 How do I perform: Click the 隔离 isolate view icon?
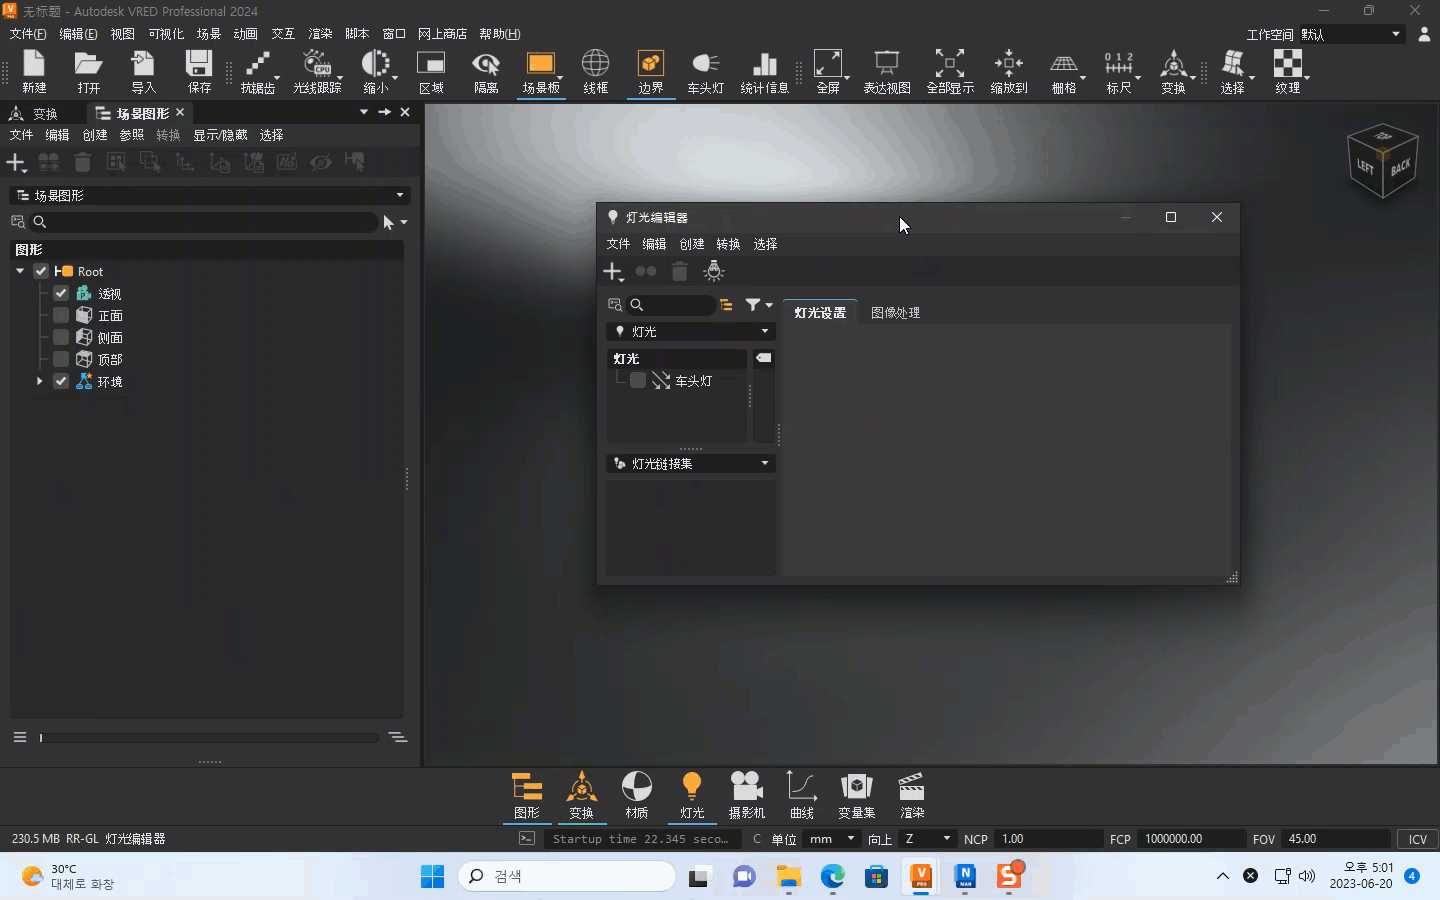pos(486,72)
